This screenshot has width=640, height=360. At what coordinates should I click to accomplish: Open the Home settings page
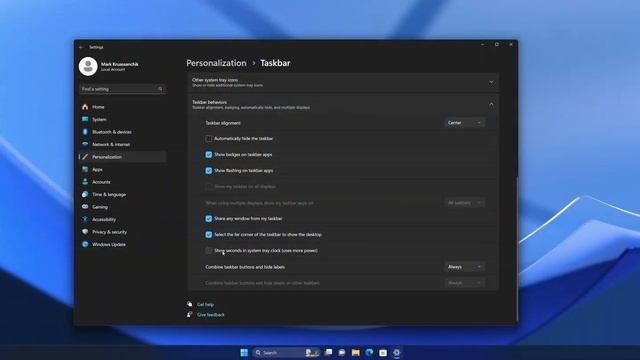click(122, 107)
